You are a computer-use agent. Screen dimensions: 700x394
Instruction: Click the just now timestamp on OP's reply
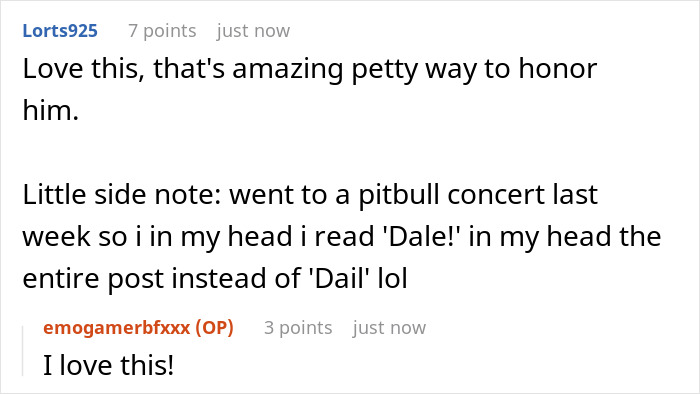389,328
